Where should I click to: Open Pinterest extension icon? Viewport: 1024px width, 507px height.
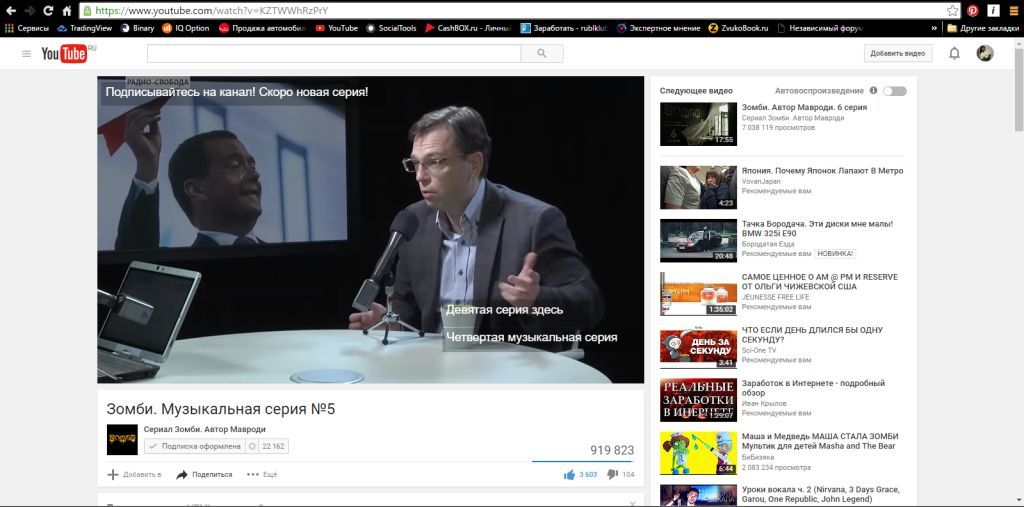(973, 10)
